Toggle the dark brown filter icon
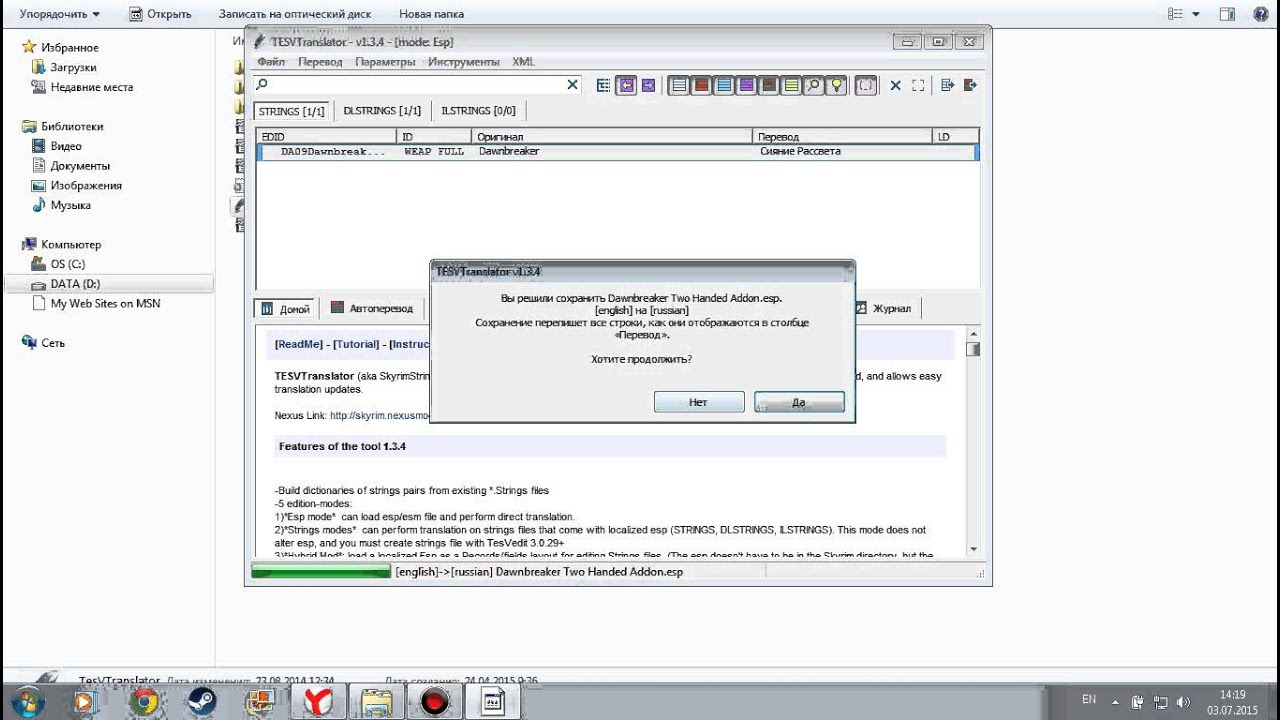 tap(768, 86)
